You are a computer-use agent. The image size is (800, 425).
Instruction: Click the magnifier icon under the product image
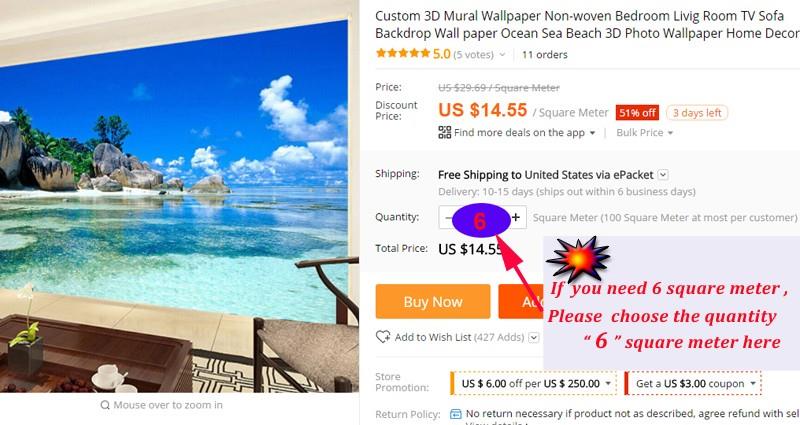point(105,405)
